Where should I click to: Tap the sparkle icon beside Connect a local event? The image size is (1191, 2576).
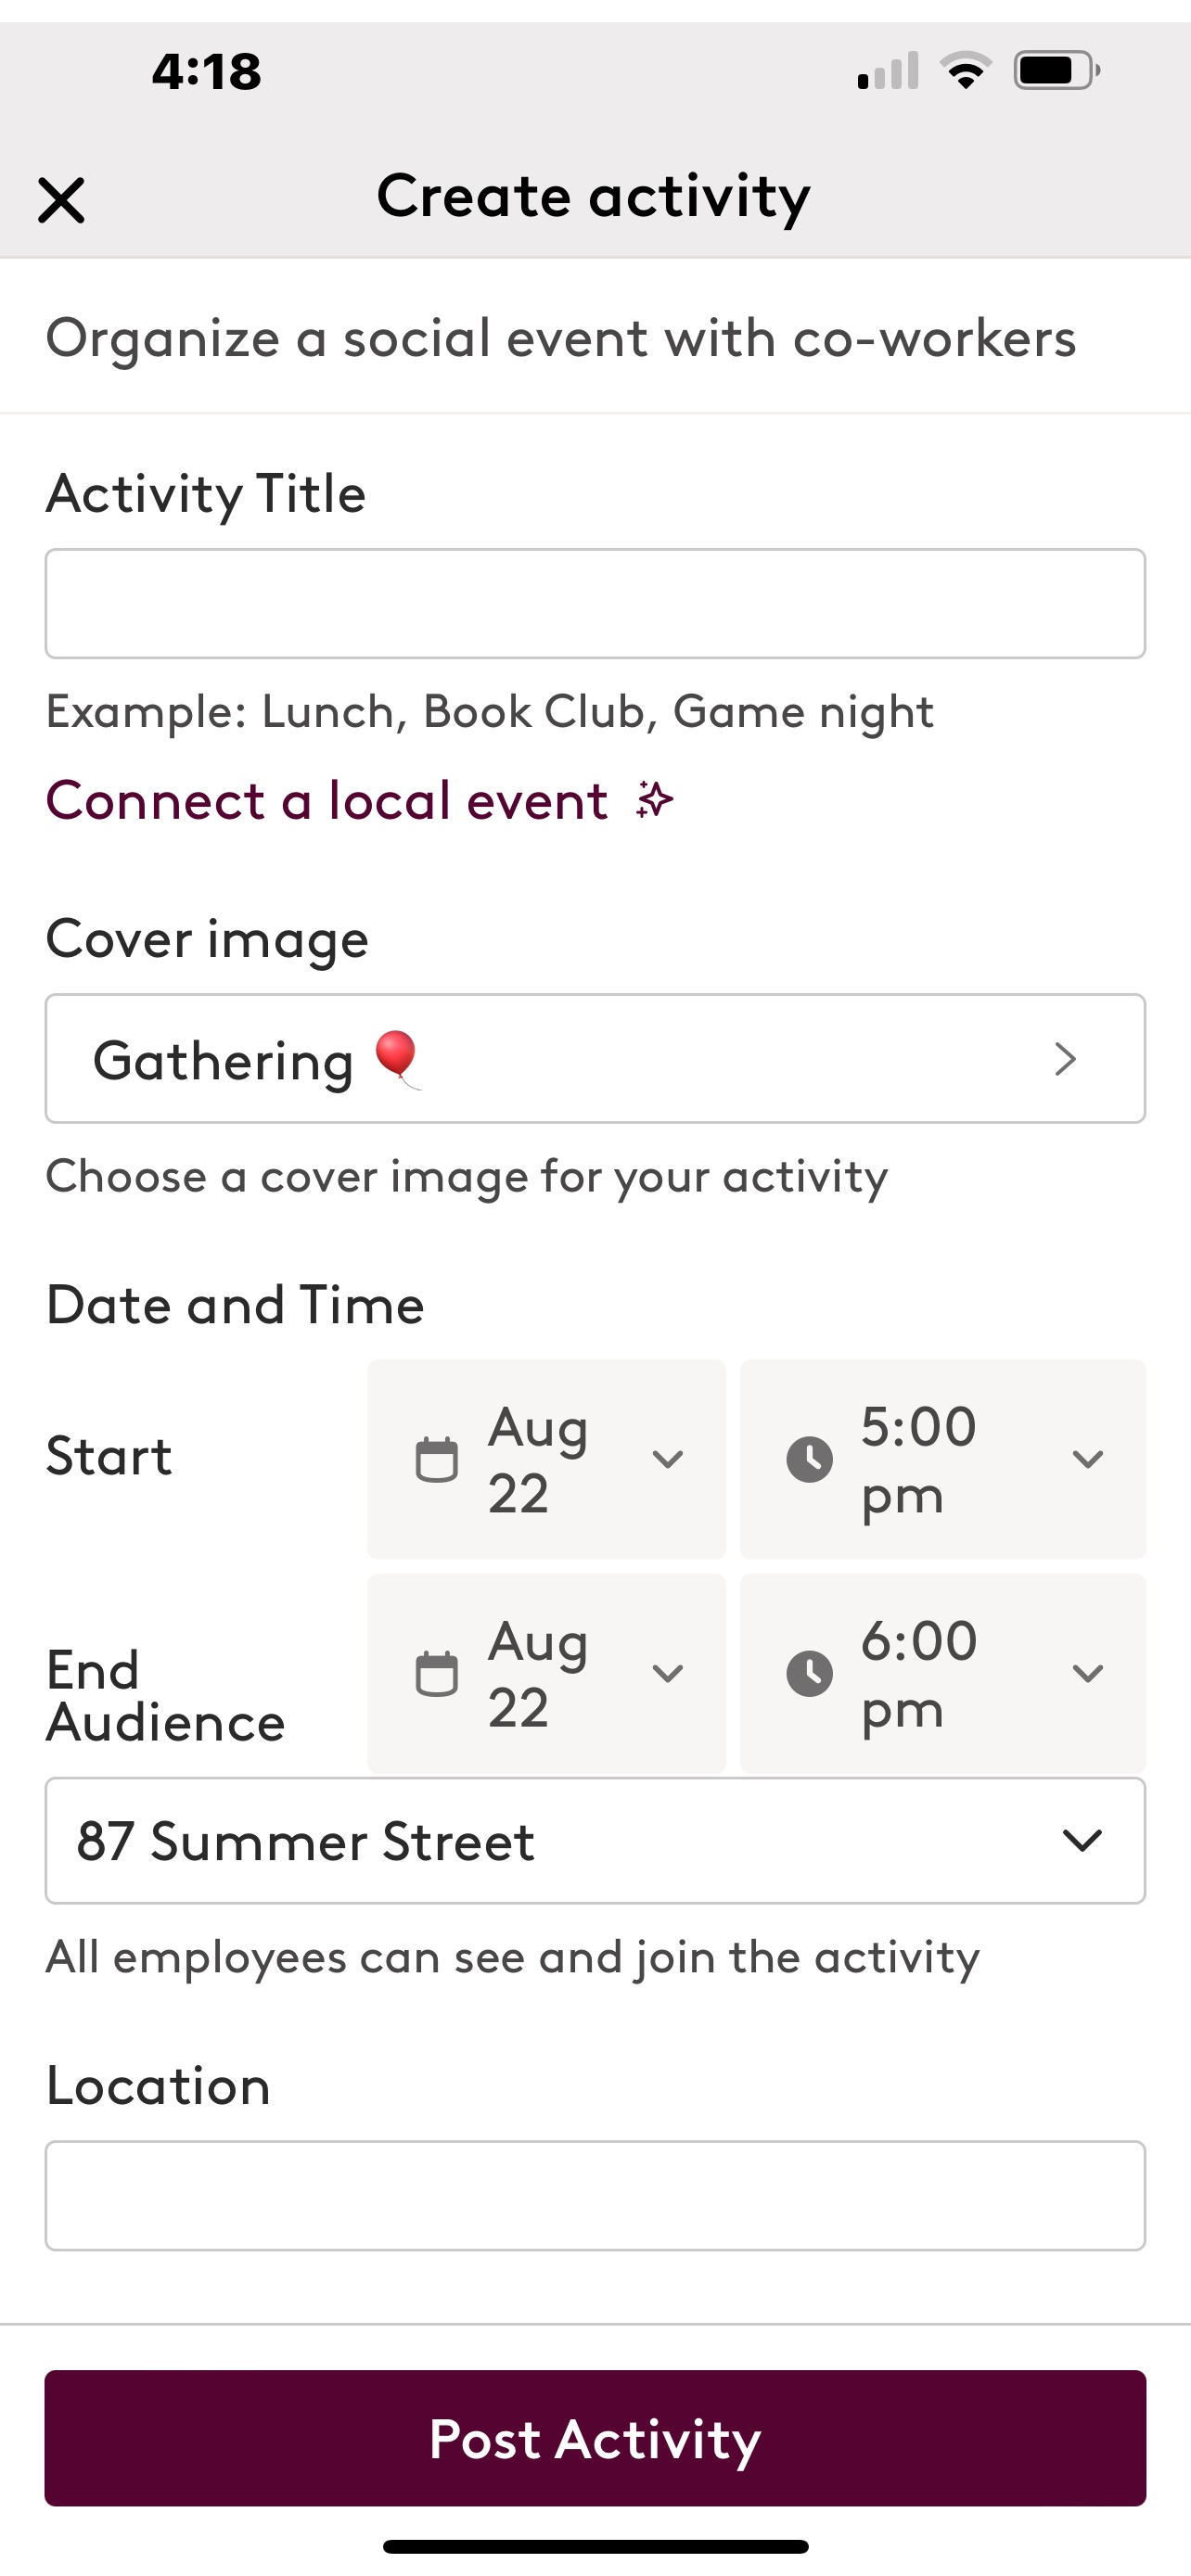[655, 800]
